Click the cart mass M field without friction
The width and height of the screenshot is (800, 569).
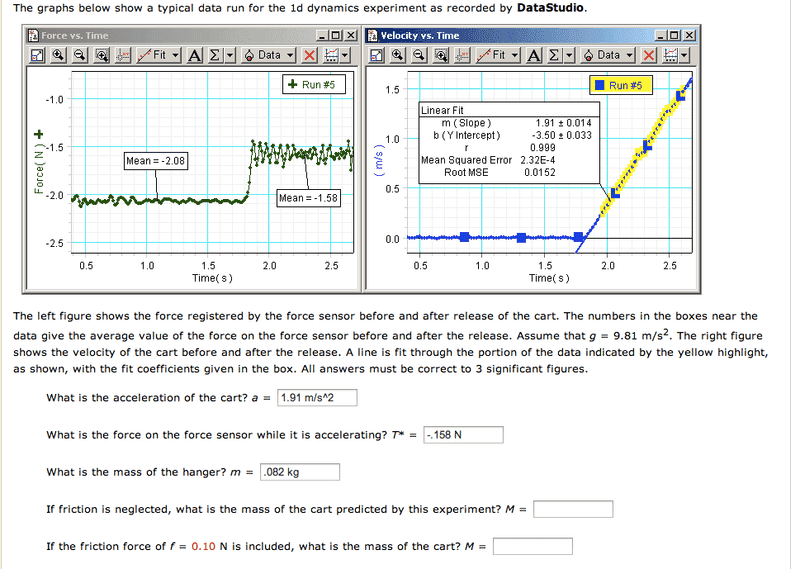pos(573,509)
